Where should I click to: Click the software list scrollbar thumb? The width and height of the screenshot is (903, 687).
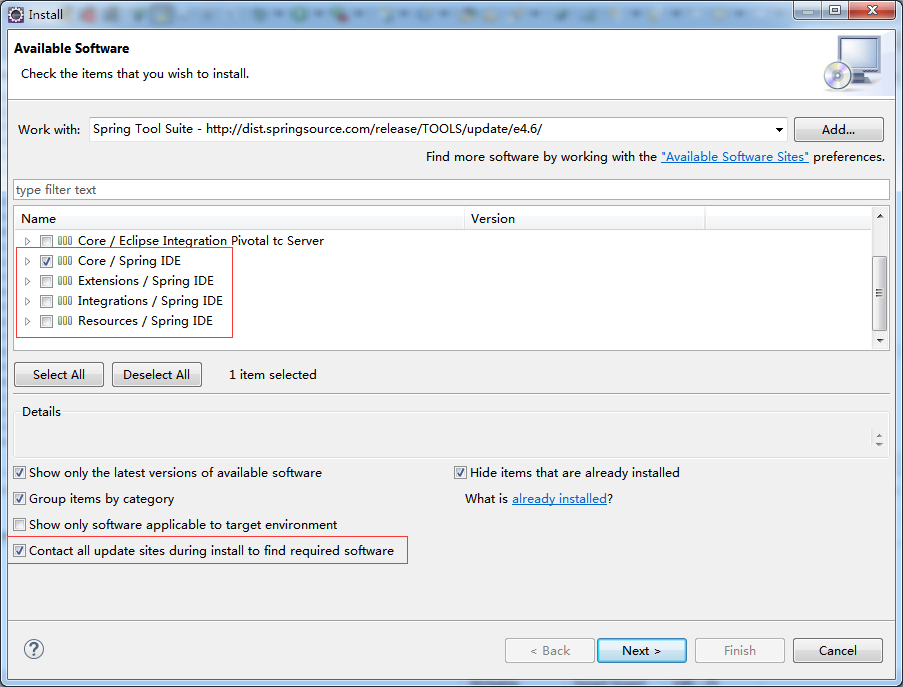[x=879, y=293]
